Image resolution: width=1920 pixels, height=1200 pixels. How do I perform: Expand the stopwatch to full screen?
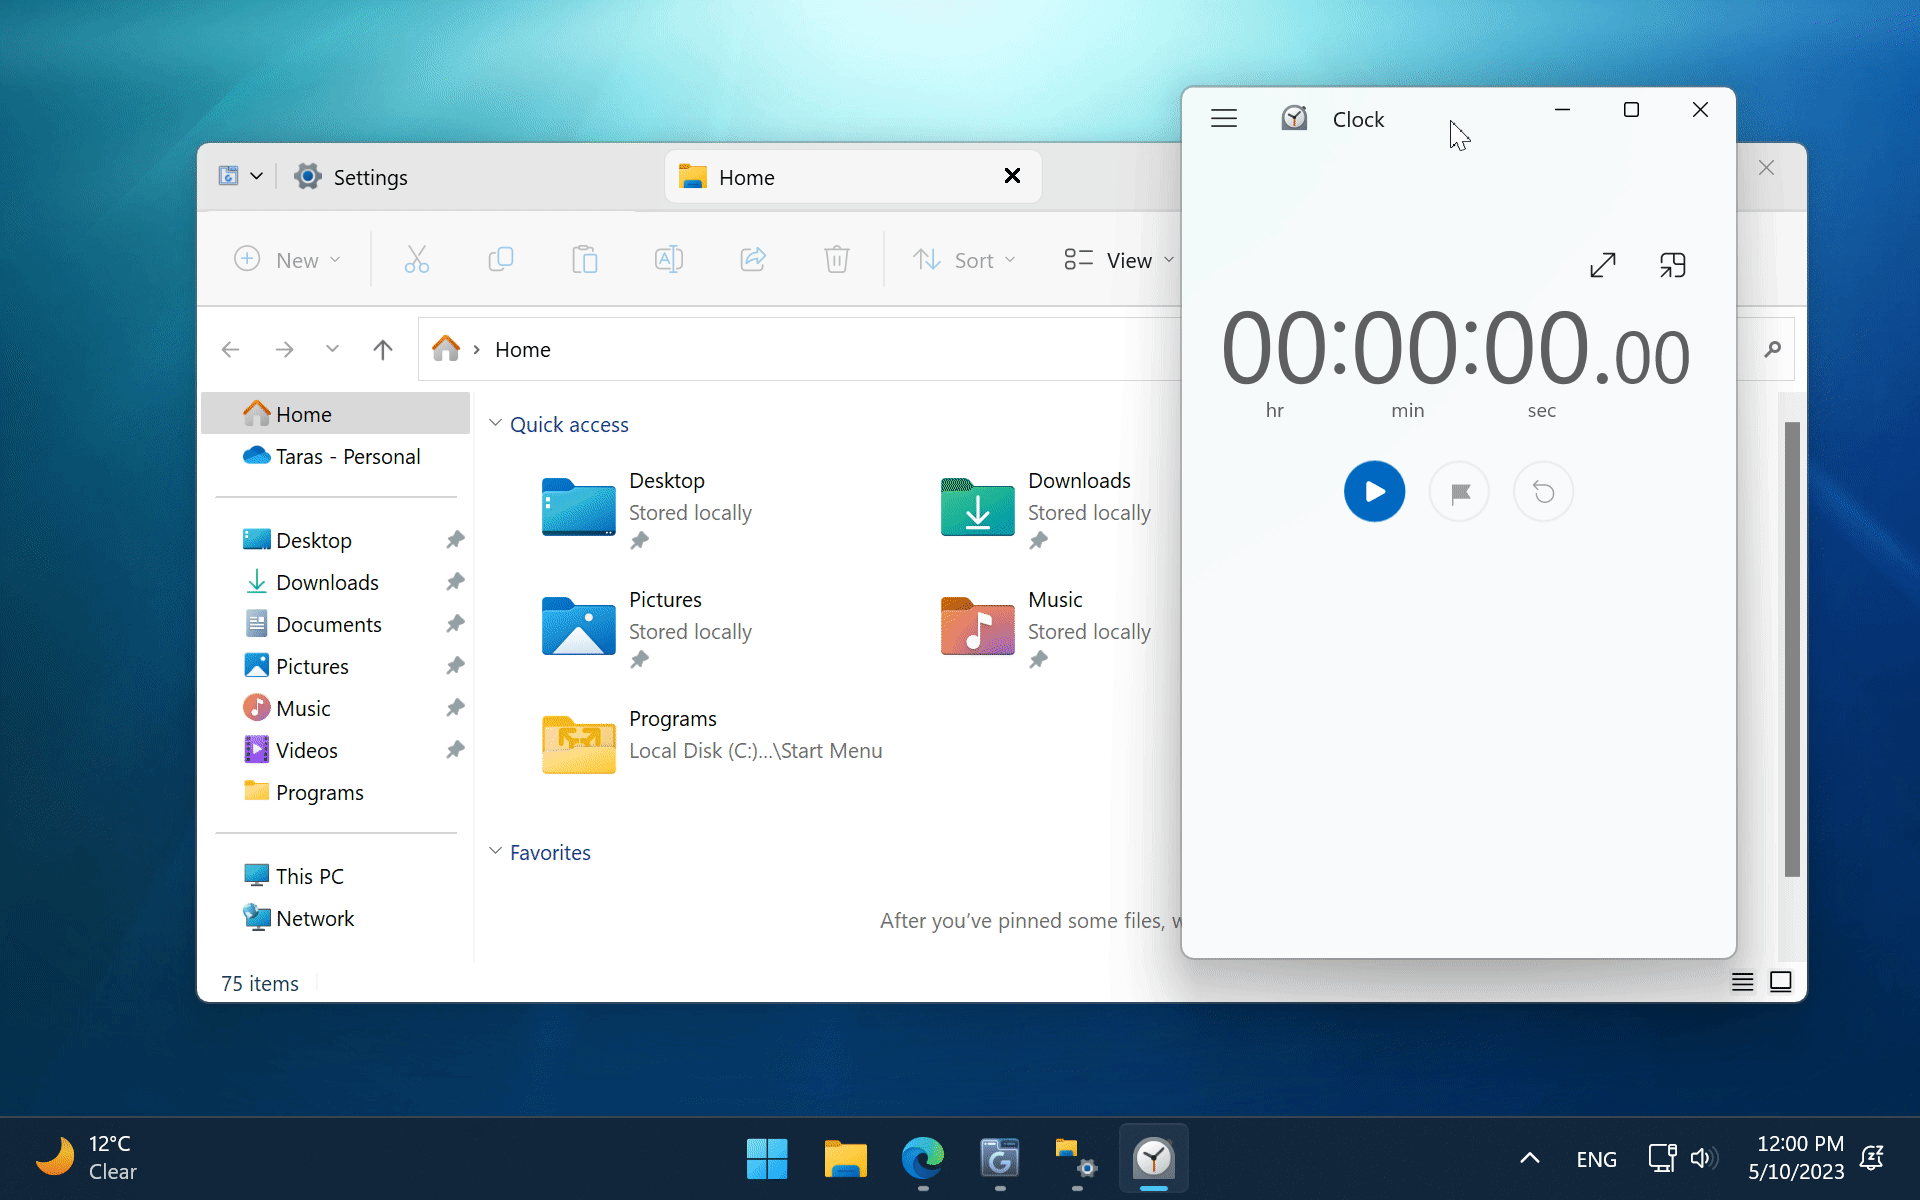point(1603,264)
